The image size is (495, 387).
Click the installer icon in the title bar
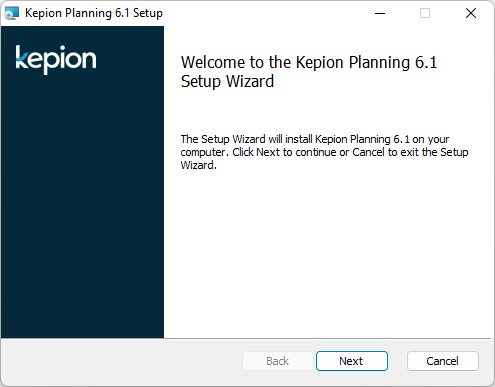click(12, 13)
